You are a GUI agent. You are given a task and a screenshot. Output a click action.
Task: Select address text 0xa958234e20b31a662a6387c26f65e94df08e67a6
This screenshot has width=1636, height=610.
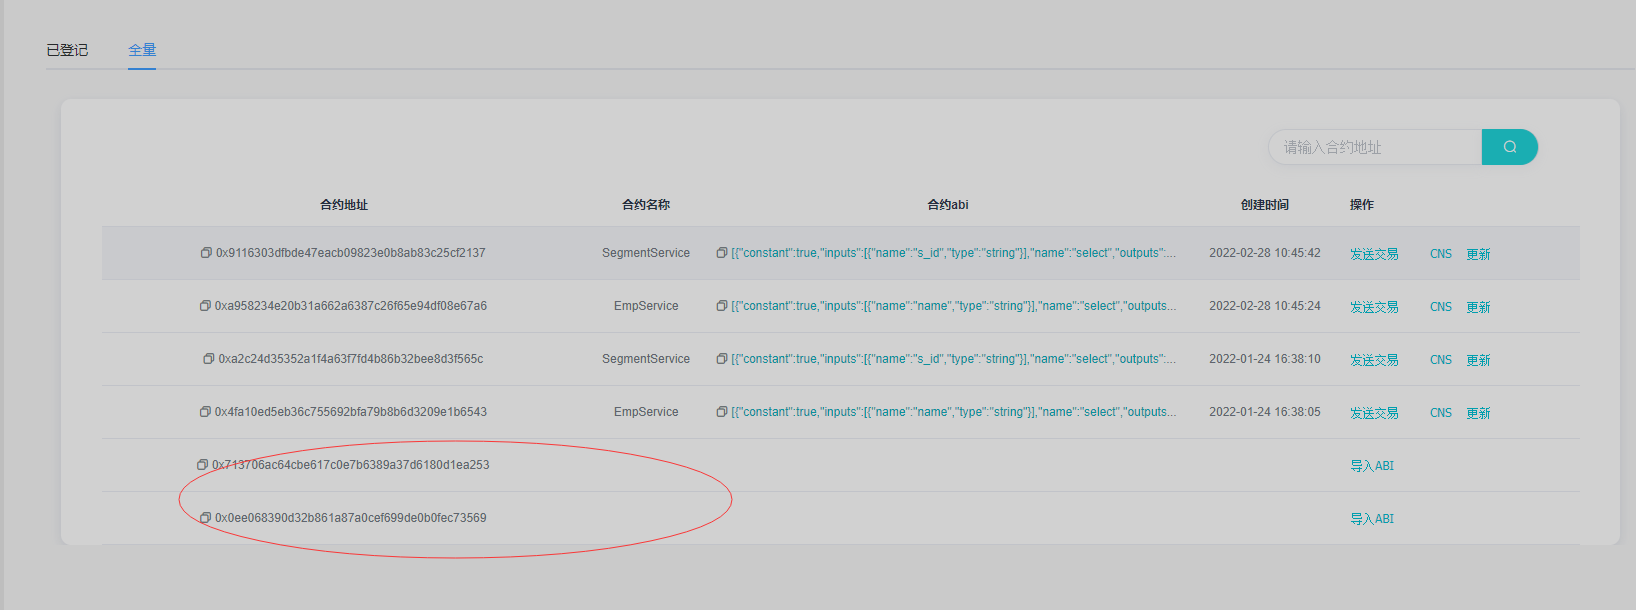(351, 306)
